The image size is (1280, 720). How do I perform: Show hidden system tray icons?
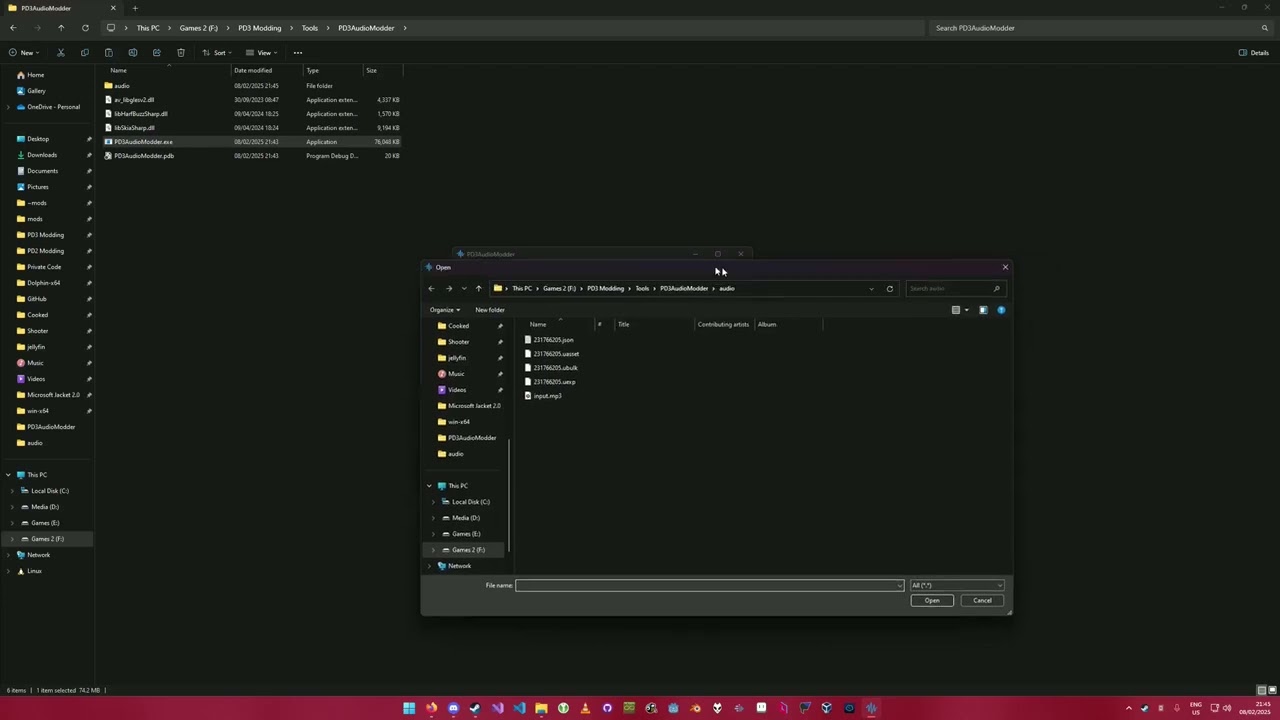pyautogui.click(x=1129, y=708)
